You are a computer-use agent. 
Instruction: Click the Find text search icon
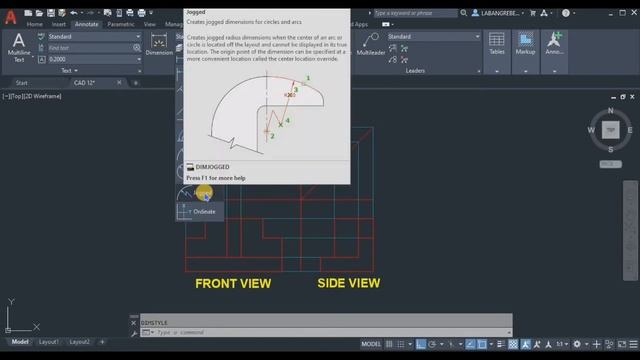pos(137,48)
